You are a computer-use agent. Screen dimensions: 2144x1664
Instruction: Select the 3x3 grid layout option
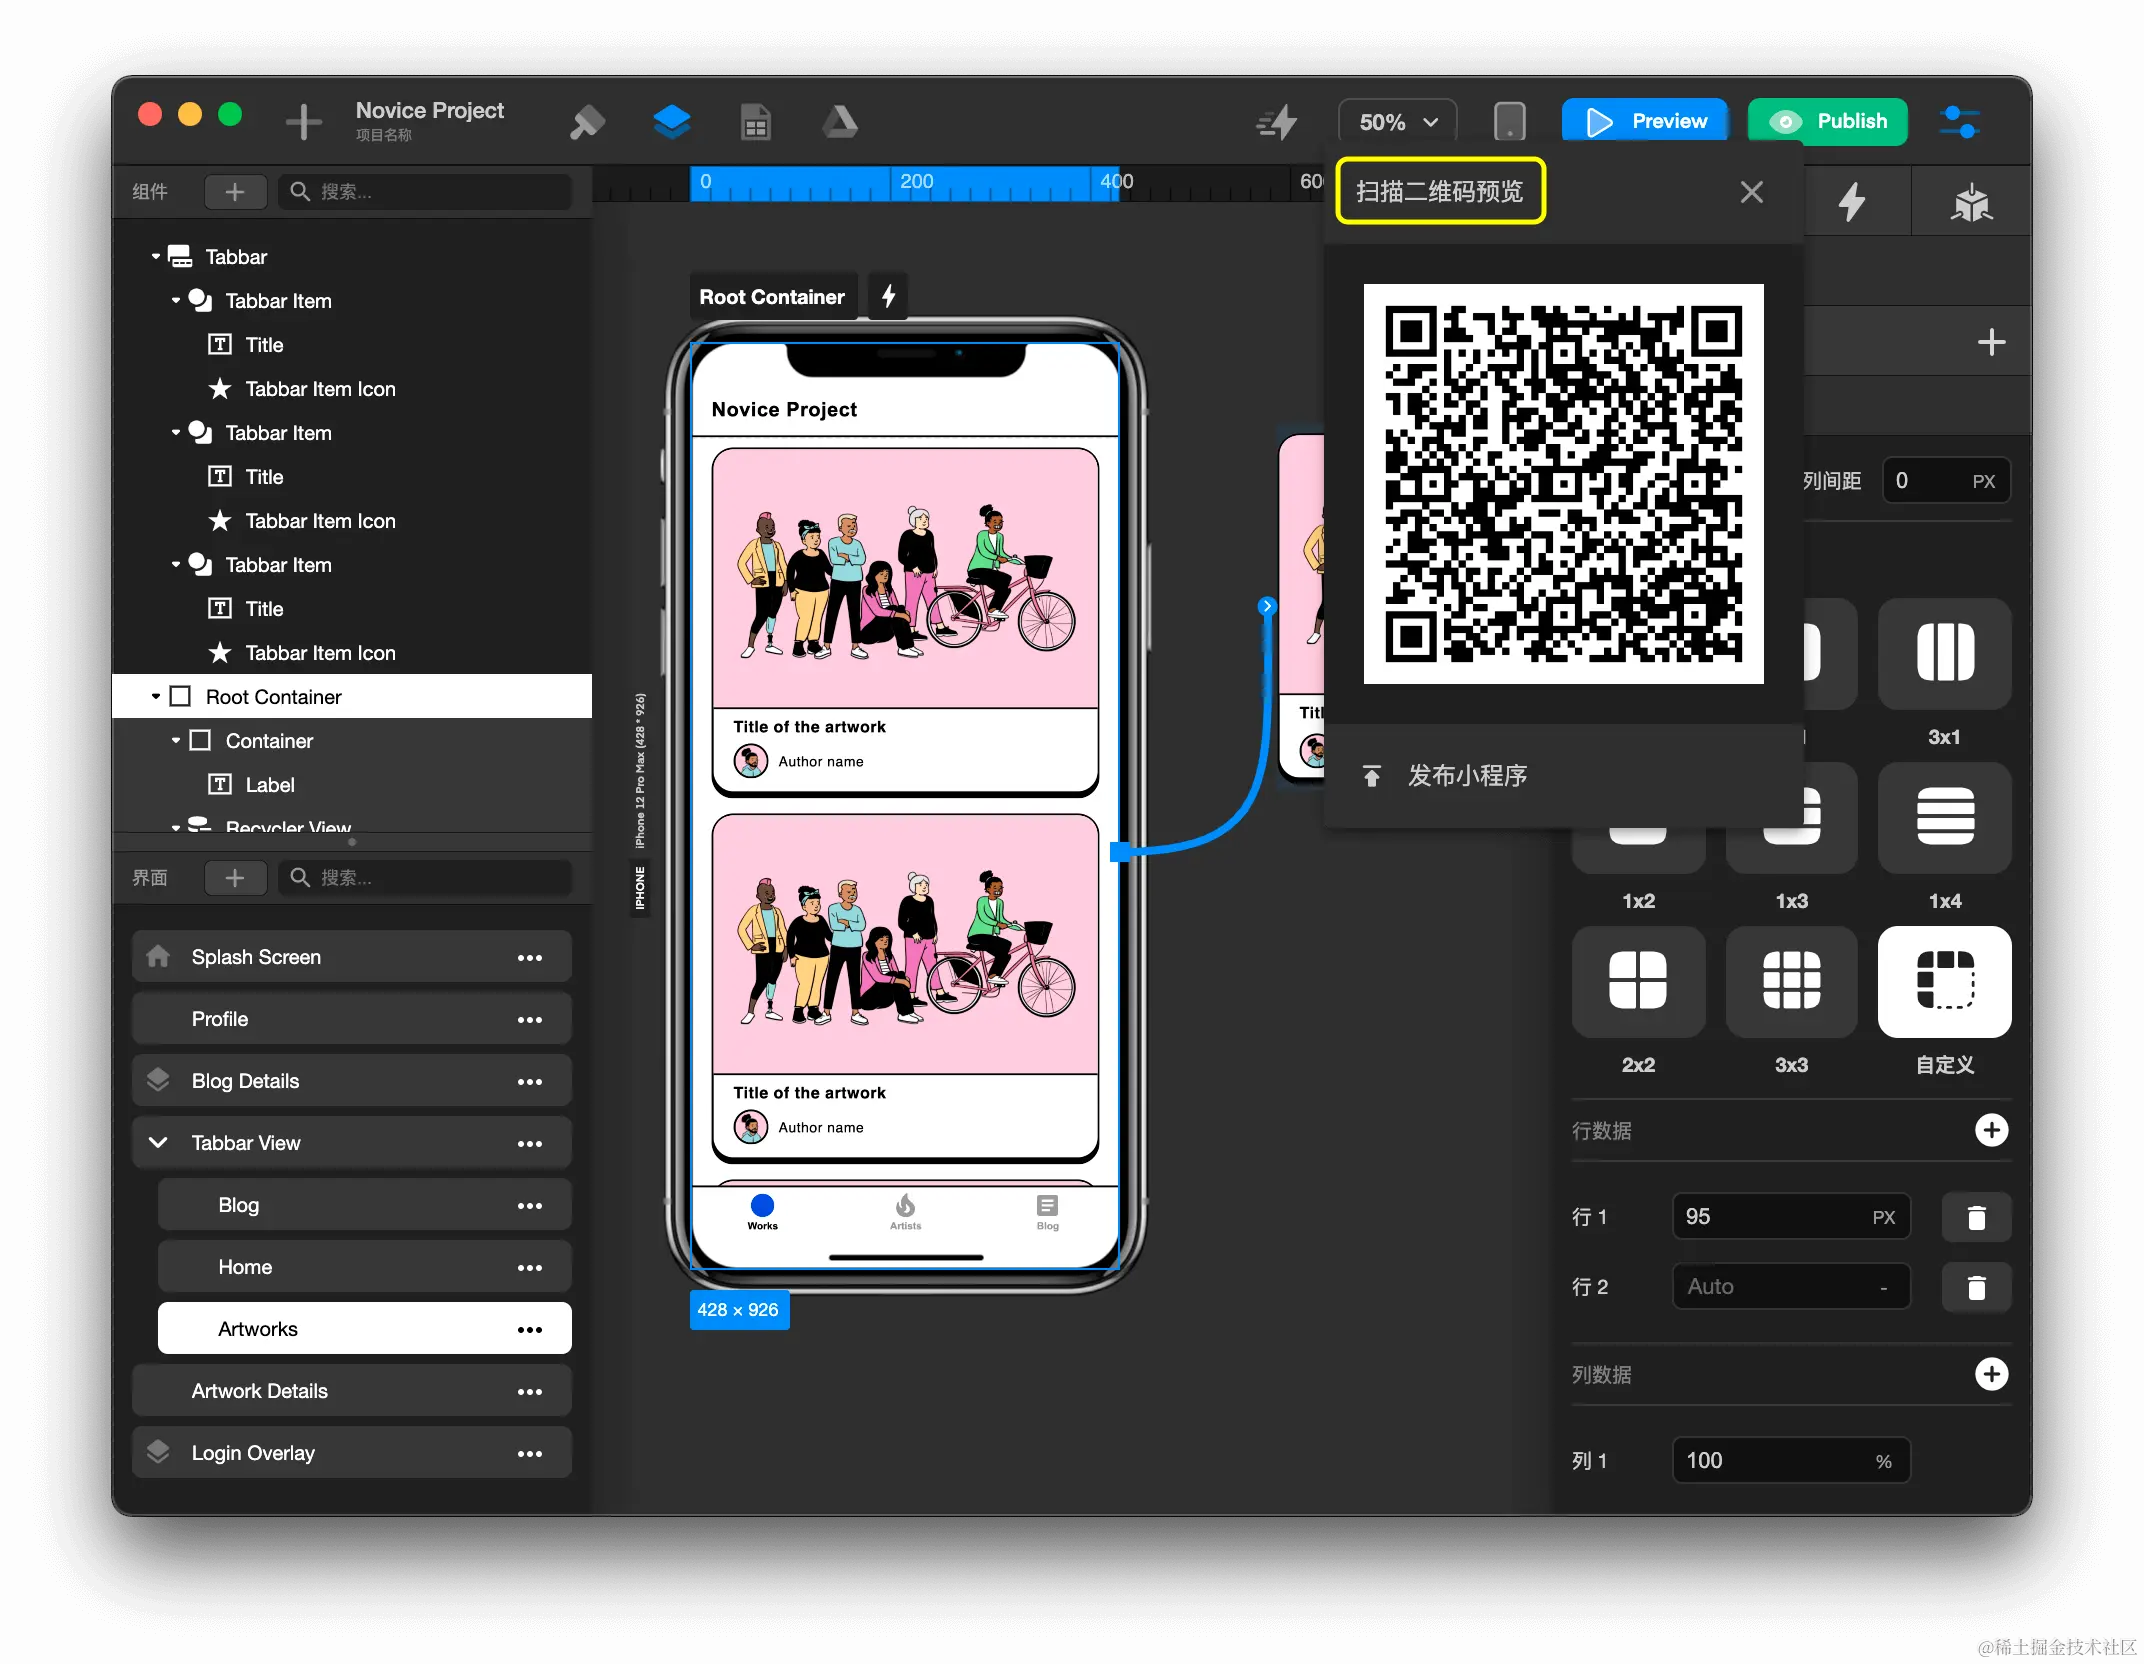click(1791, 981)
